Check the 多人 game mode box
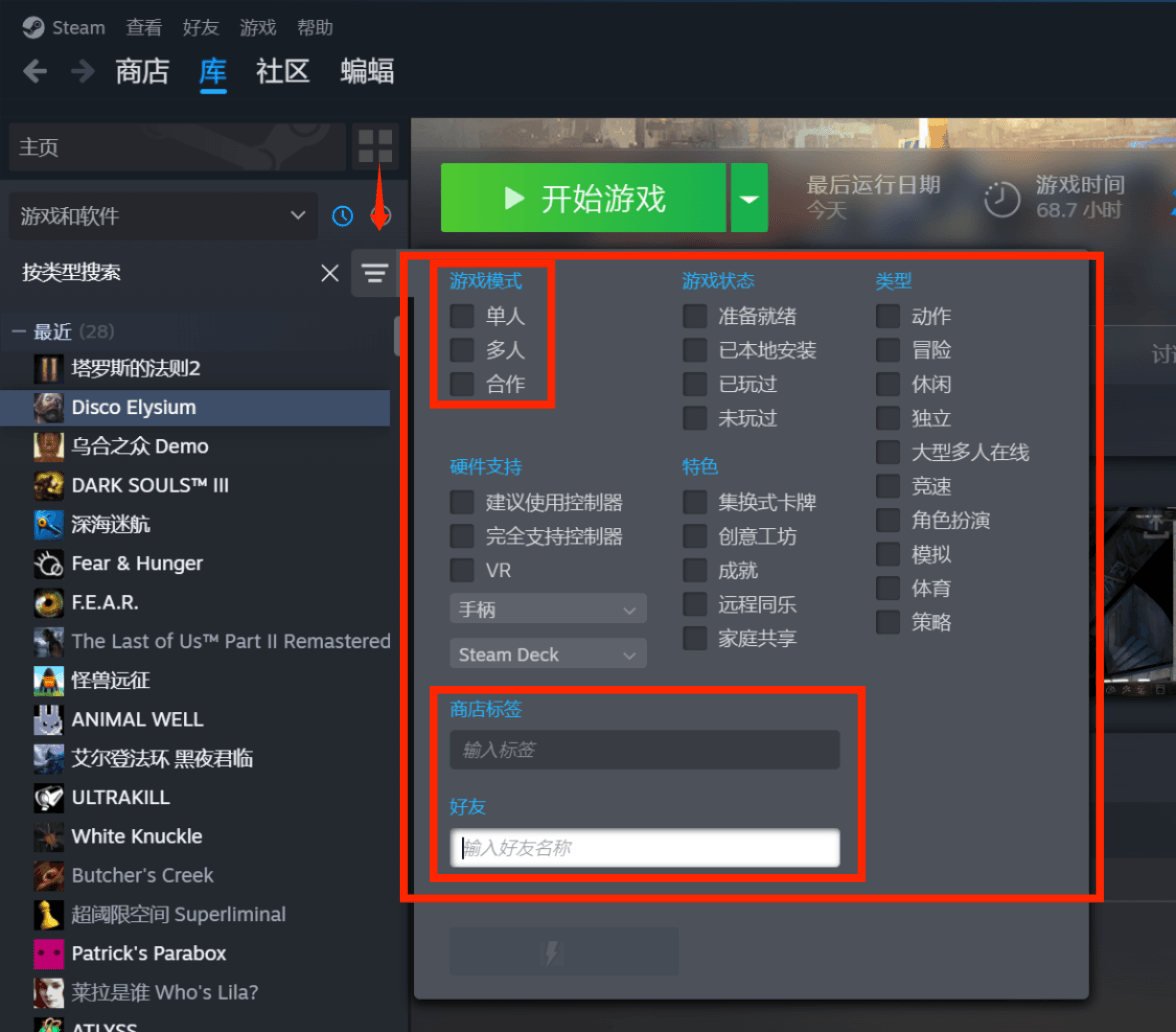The width and height of the screenshot is (1176, 1032). (462, 350)
